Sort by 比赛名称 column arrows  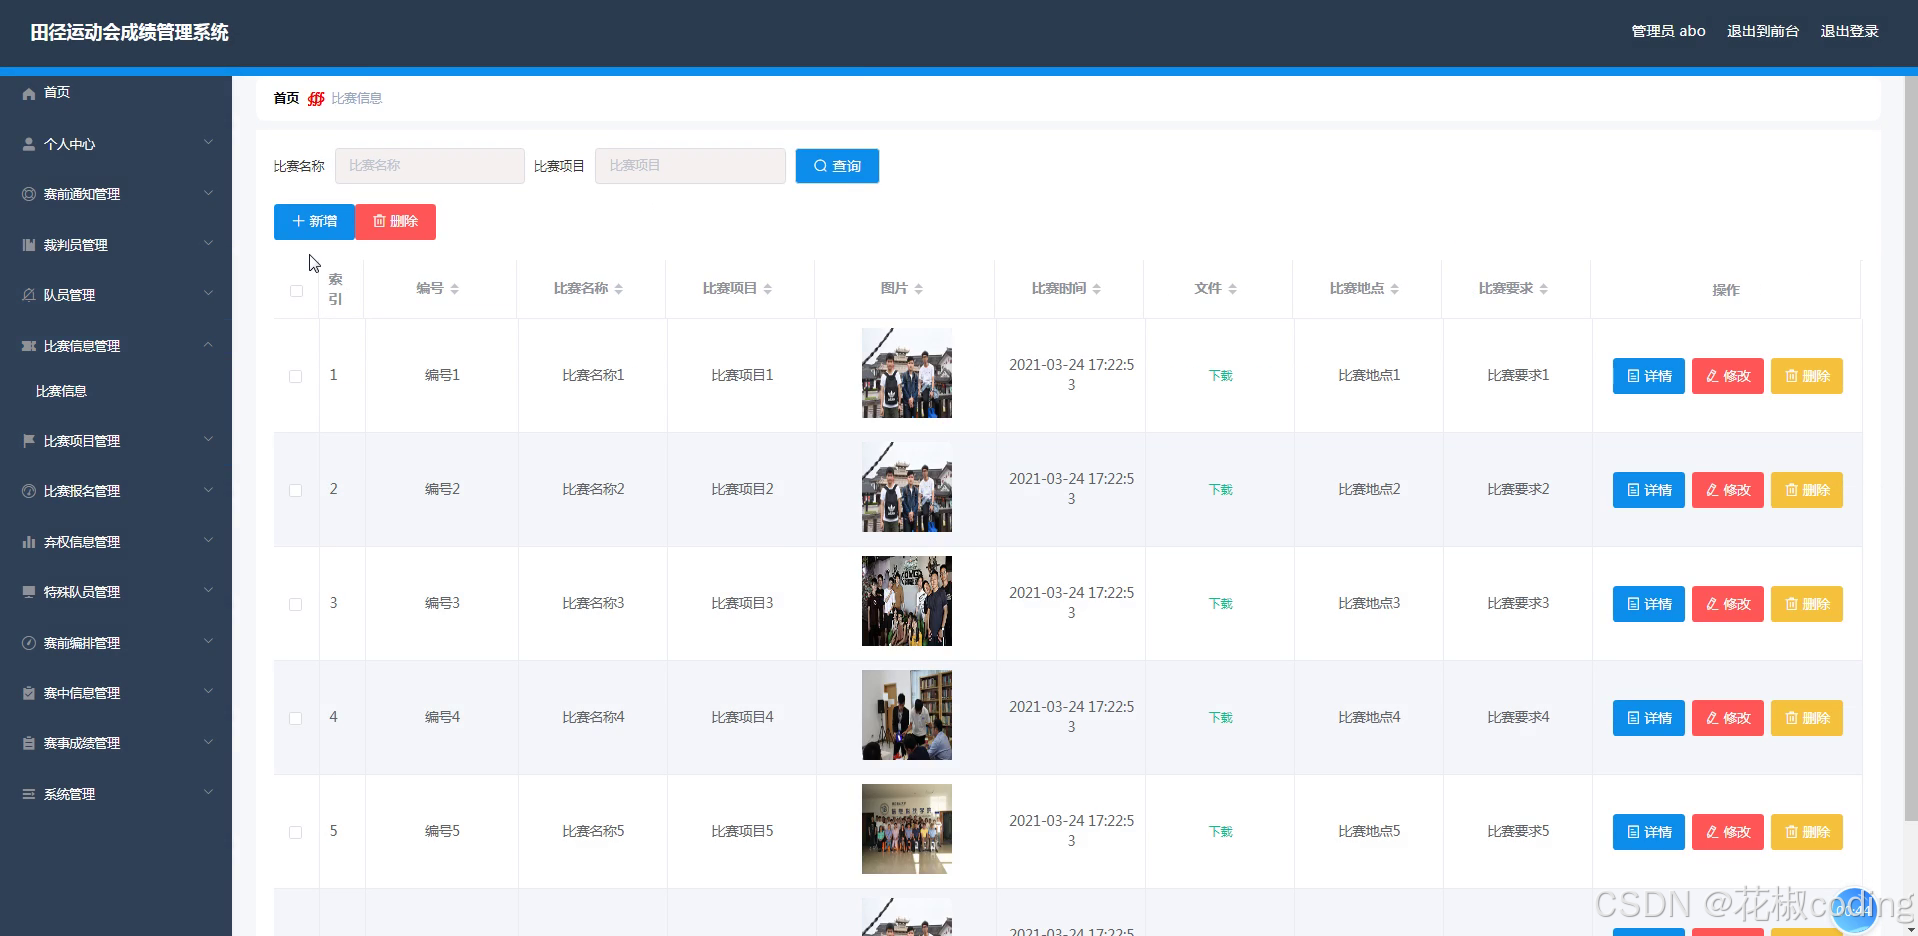[x=619, y=289]
